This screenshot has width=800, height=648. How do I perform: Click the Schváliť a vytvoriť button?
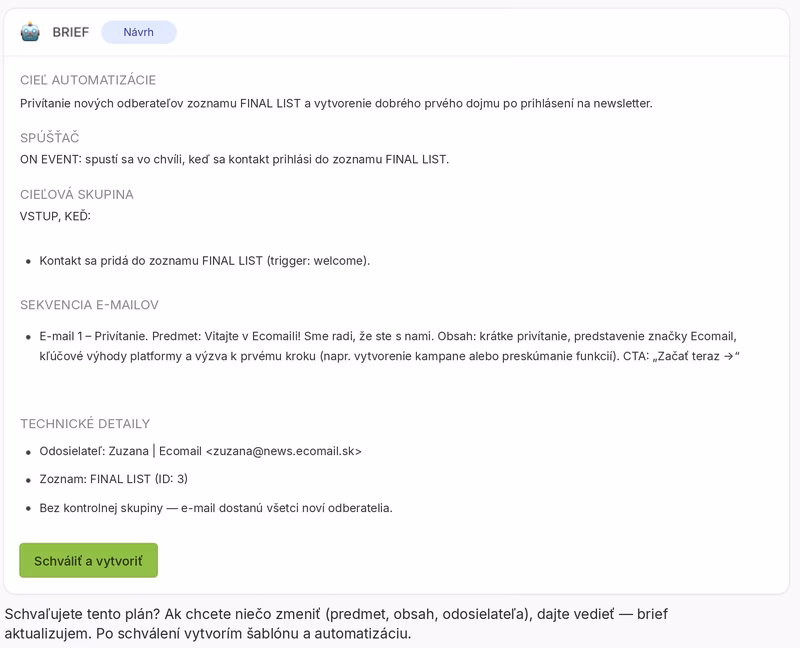(89, 560)
